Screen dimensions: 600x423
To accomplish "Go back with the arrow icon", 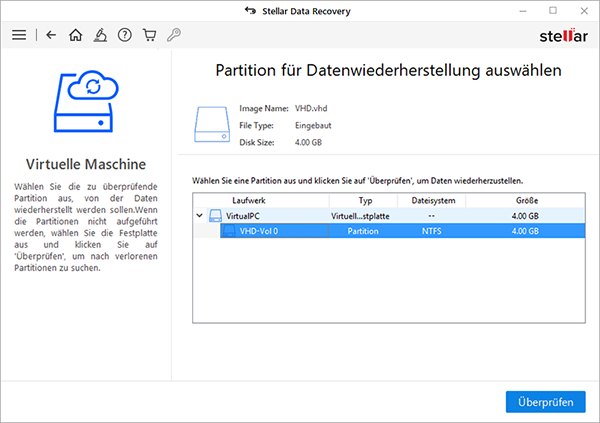I will click(x=51, y=34).
